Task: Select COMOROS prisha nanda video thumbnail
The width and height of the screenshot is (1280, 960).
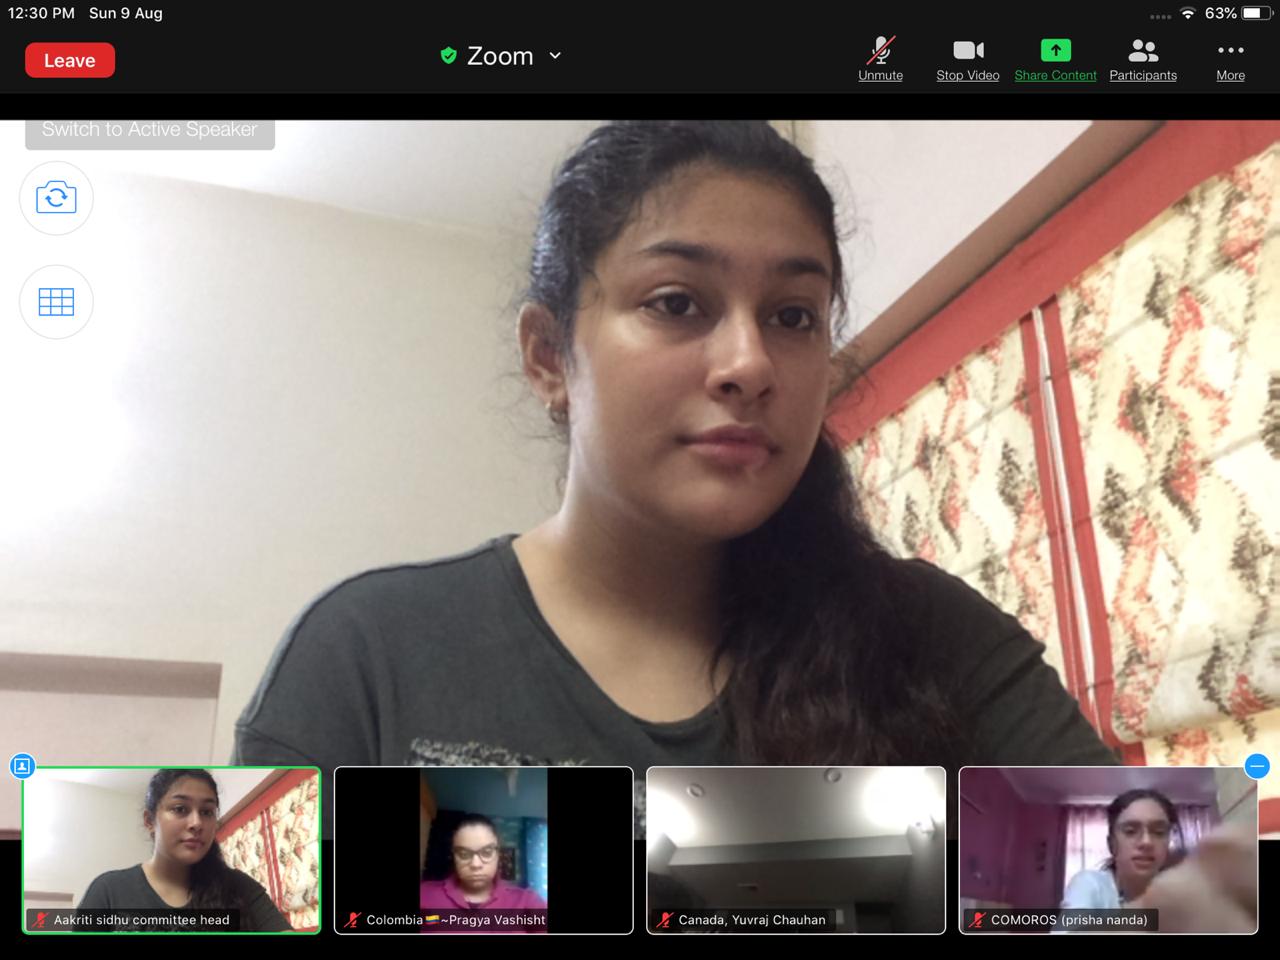Action: click(1108, 850)
